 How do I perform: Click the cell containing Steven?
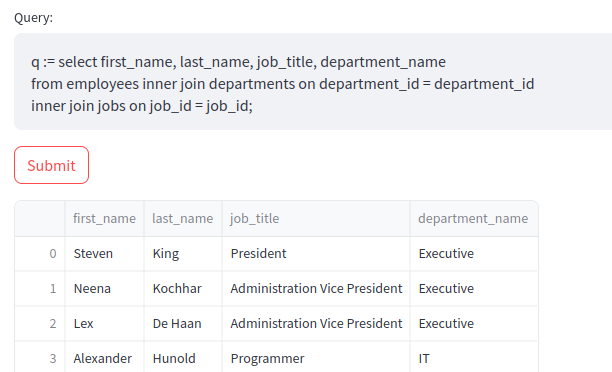point(105,254)
